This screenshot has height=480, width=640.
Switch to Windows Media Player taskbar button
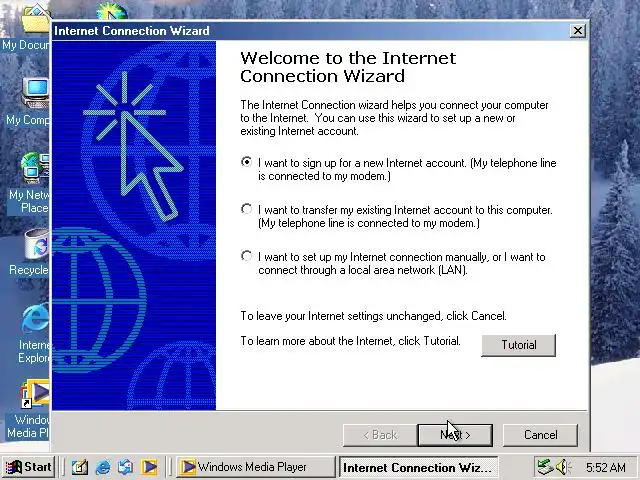[256, 467]
